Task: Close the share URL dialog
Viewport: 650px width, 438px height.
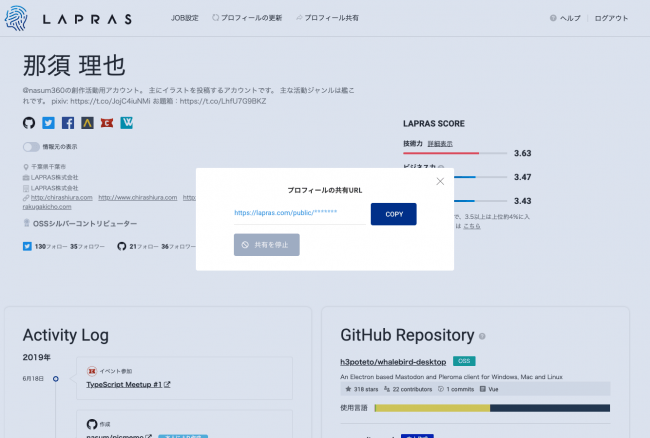Action: coord(440,181)
